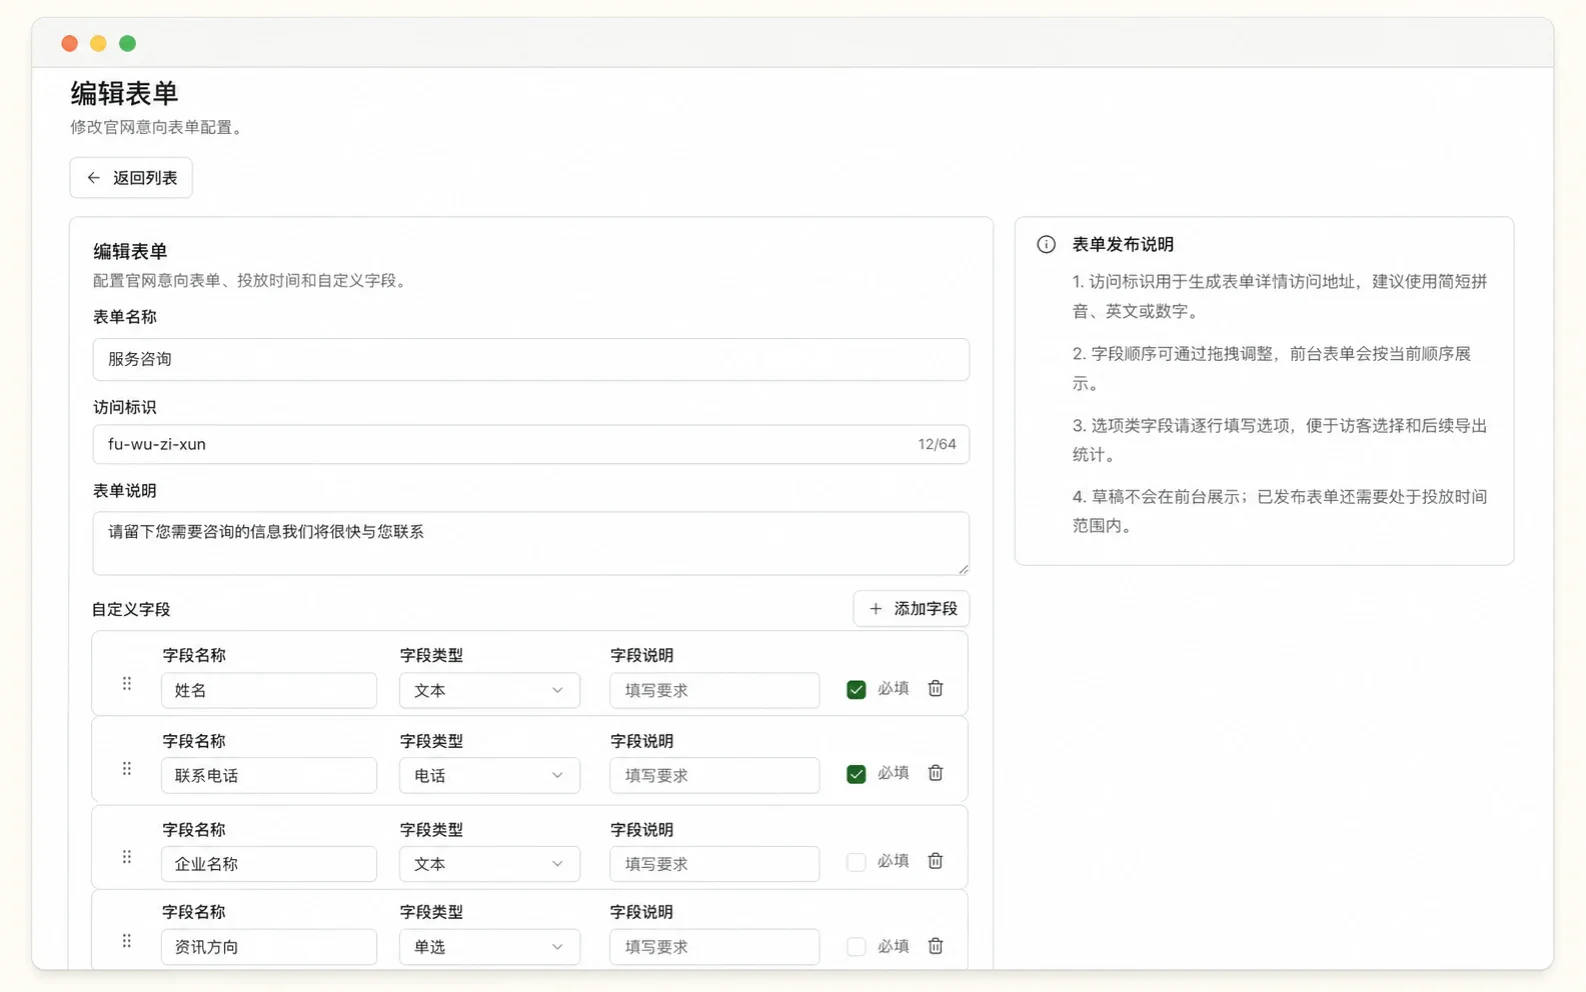Click 字段说明 input in the 资讯方向 row
The image size is (1586, 992).
(x=714, y=947)
